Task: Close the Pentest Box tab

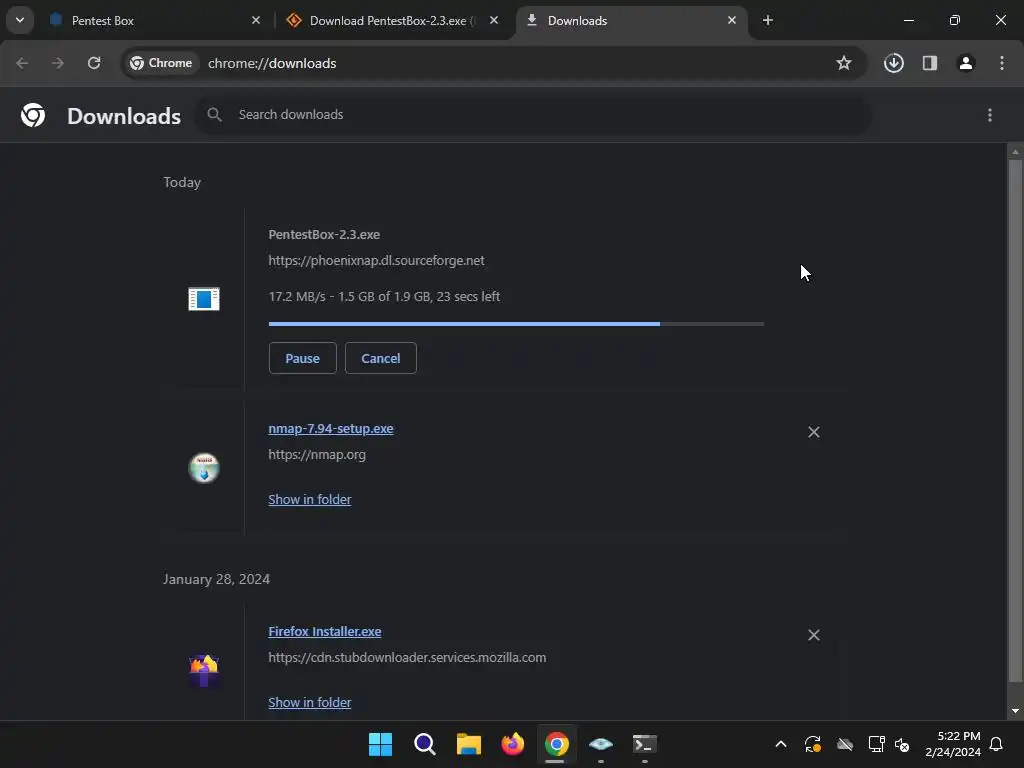Action: tap(256, 20)
